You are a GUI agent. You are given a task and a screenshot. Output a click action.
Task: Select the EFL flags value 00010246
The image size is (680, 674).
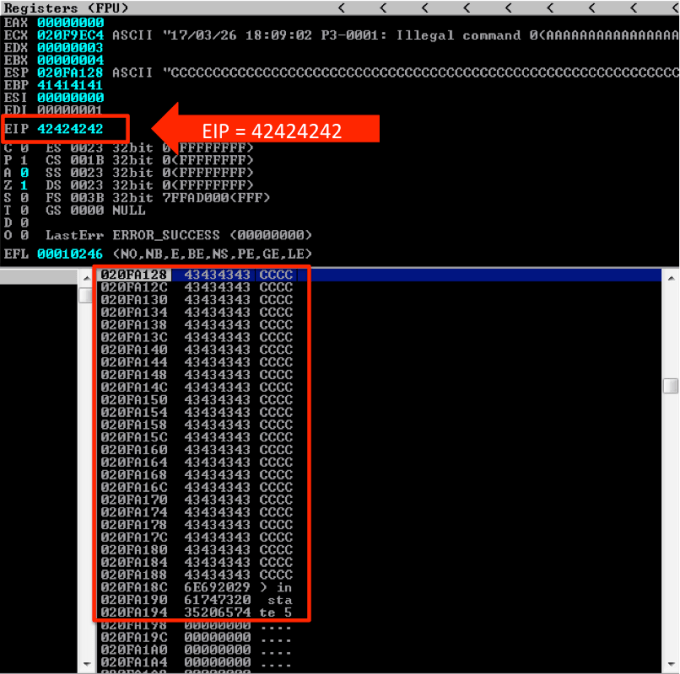click(x=69, y=254)
